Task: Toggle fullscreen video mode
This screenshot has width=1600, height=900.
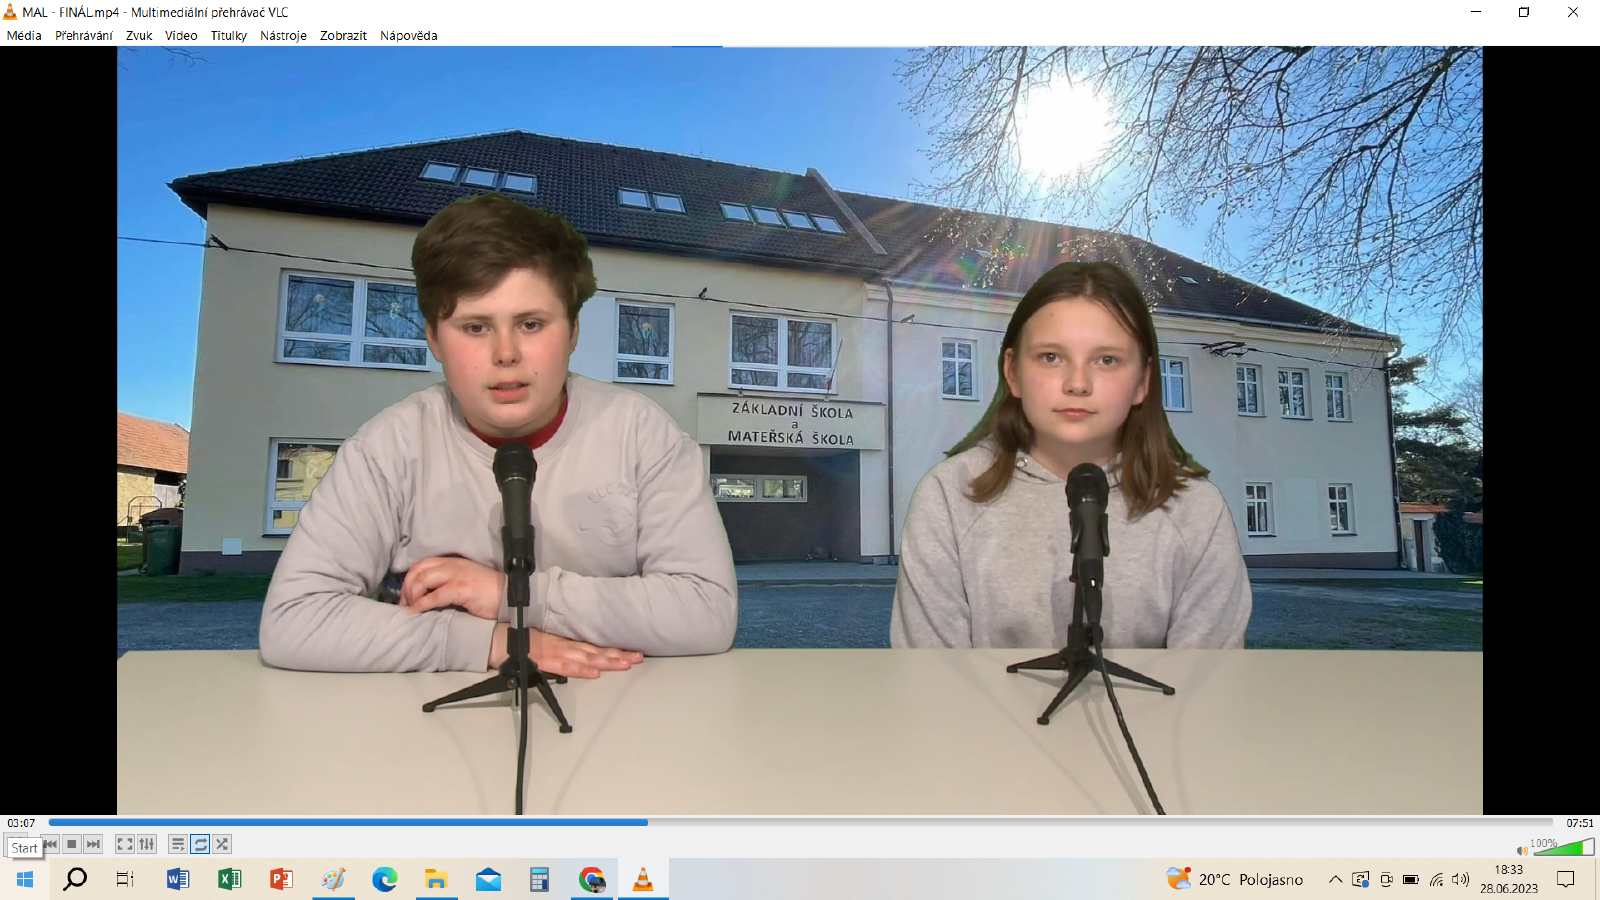Action: (125, 844)
